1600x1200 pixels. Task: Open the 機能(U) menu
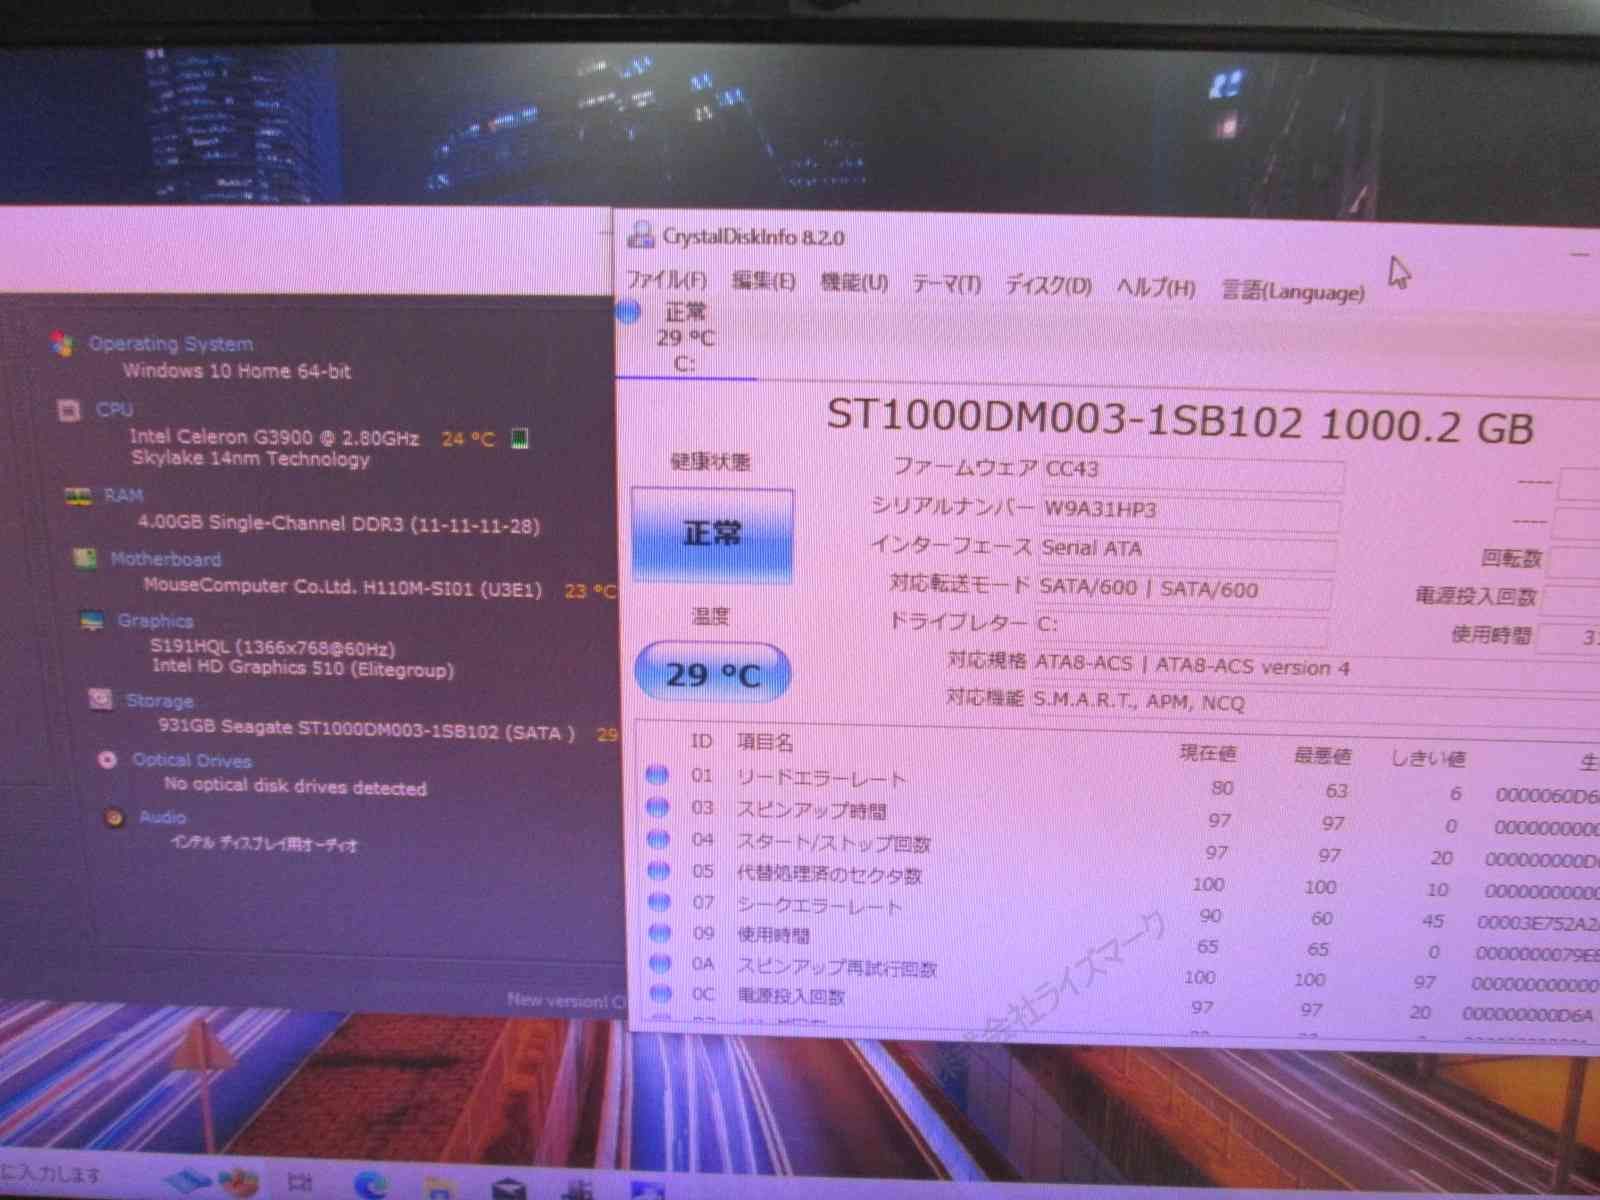[x=854, y=283]
